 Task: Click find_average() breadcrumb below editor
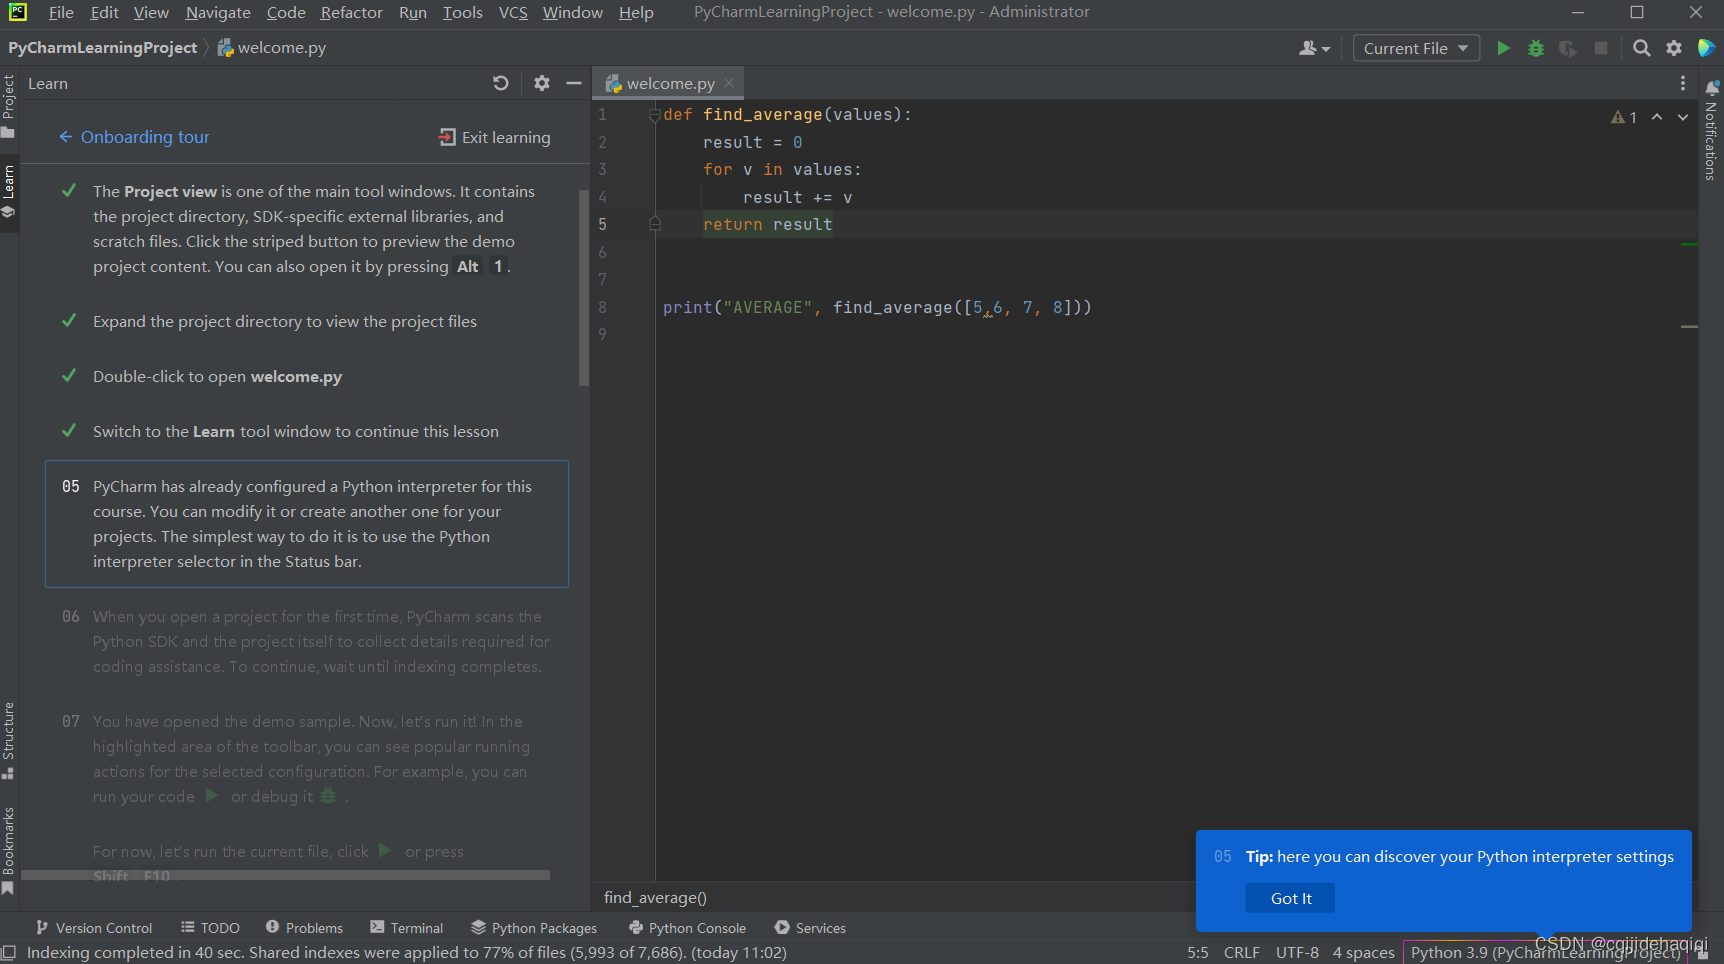point(655,898)
